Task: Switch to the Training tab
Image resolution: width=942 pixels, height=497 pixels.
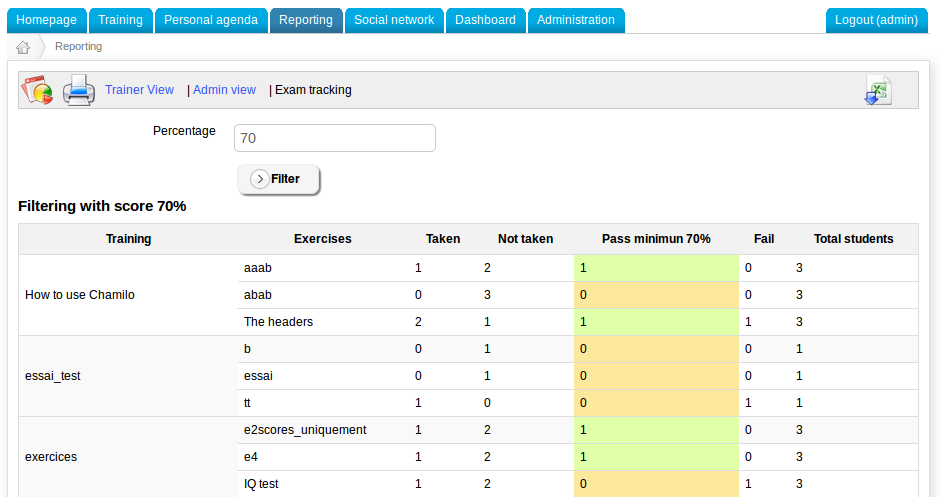Action: tap(120, 20)
